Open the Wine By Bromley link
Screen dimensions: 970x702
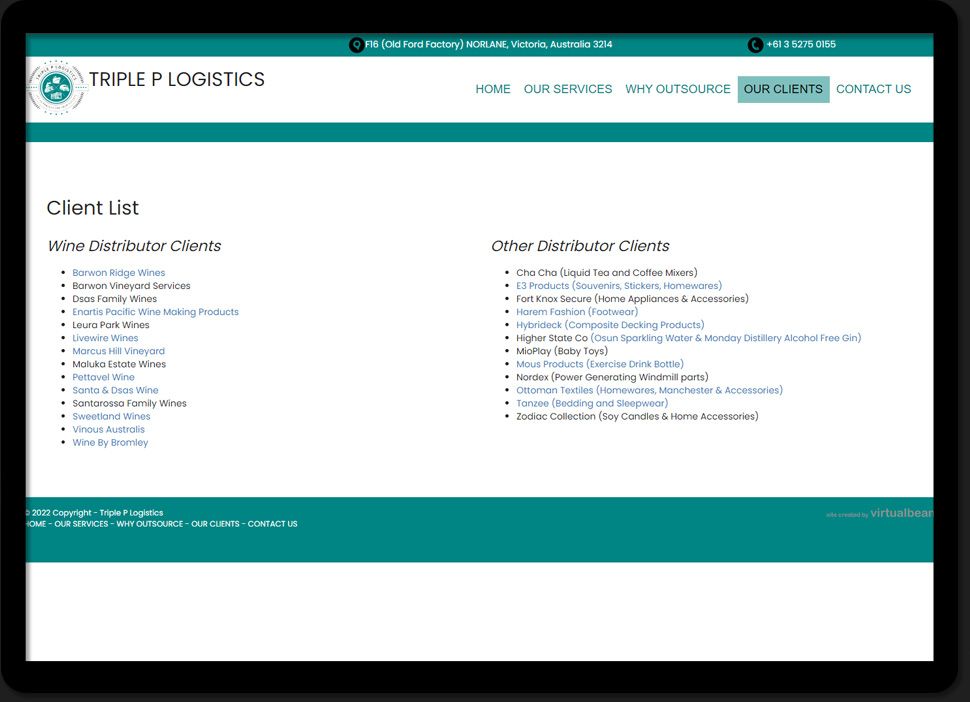(110, 443)
